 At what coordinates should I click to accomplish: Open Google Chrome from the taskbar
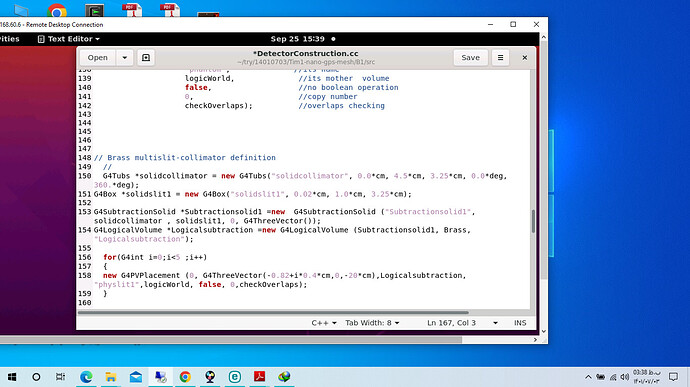click(x=185, y=377)
